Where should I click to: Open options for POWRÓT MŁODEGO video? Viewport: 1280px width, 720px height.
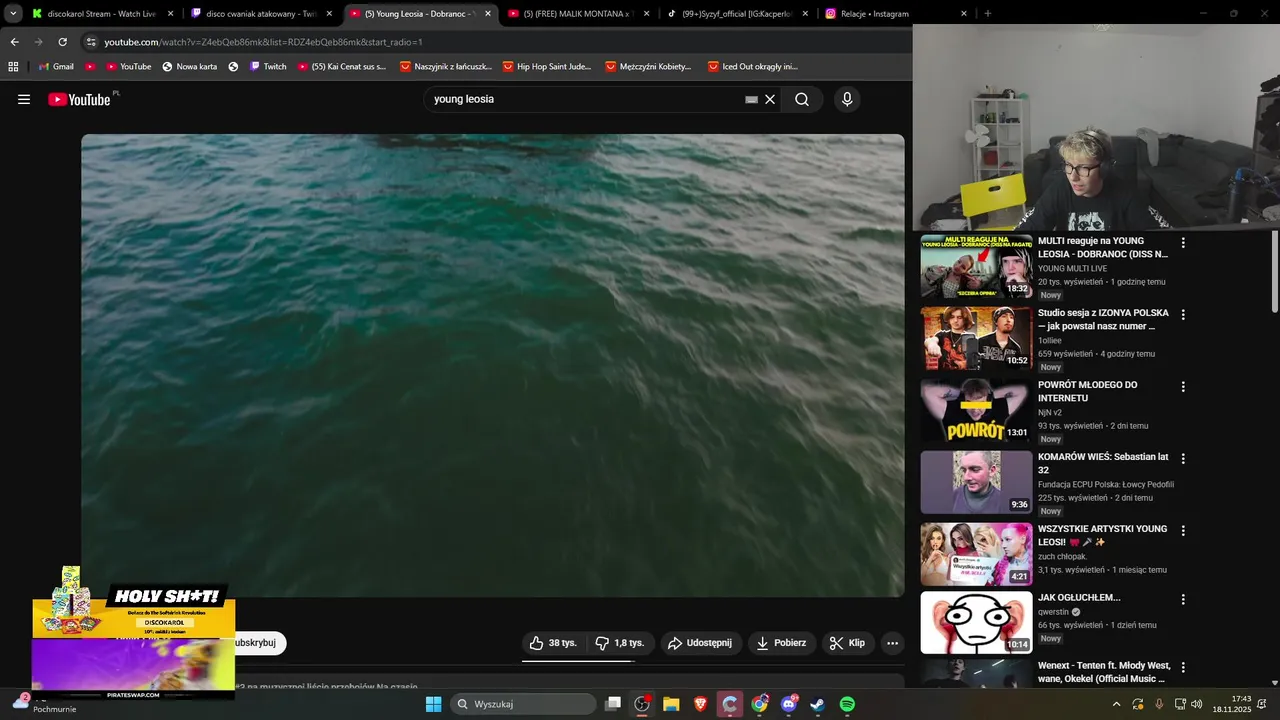pos(1183,387)
